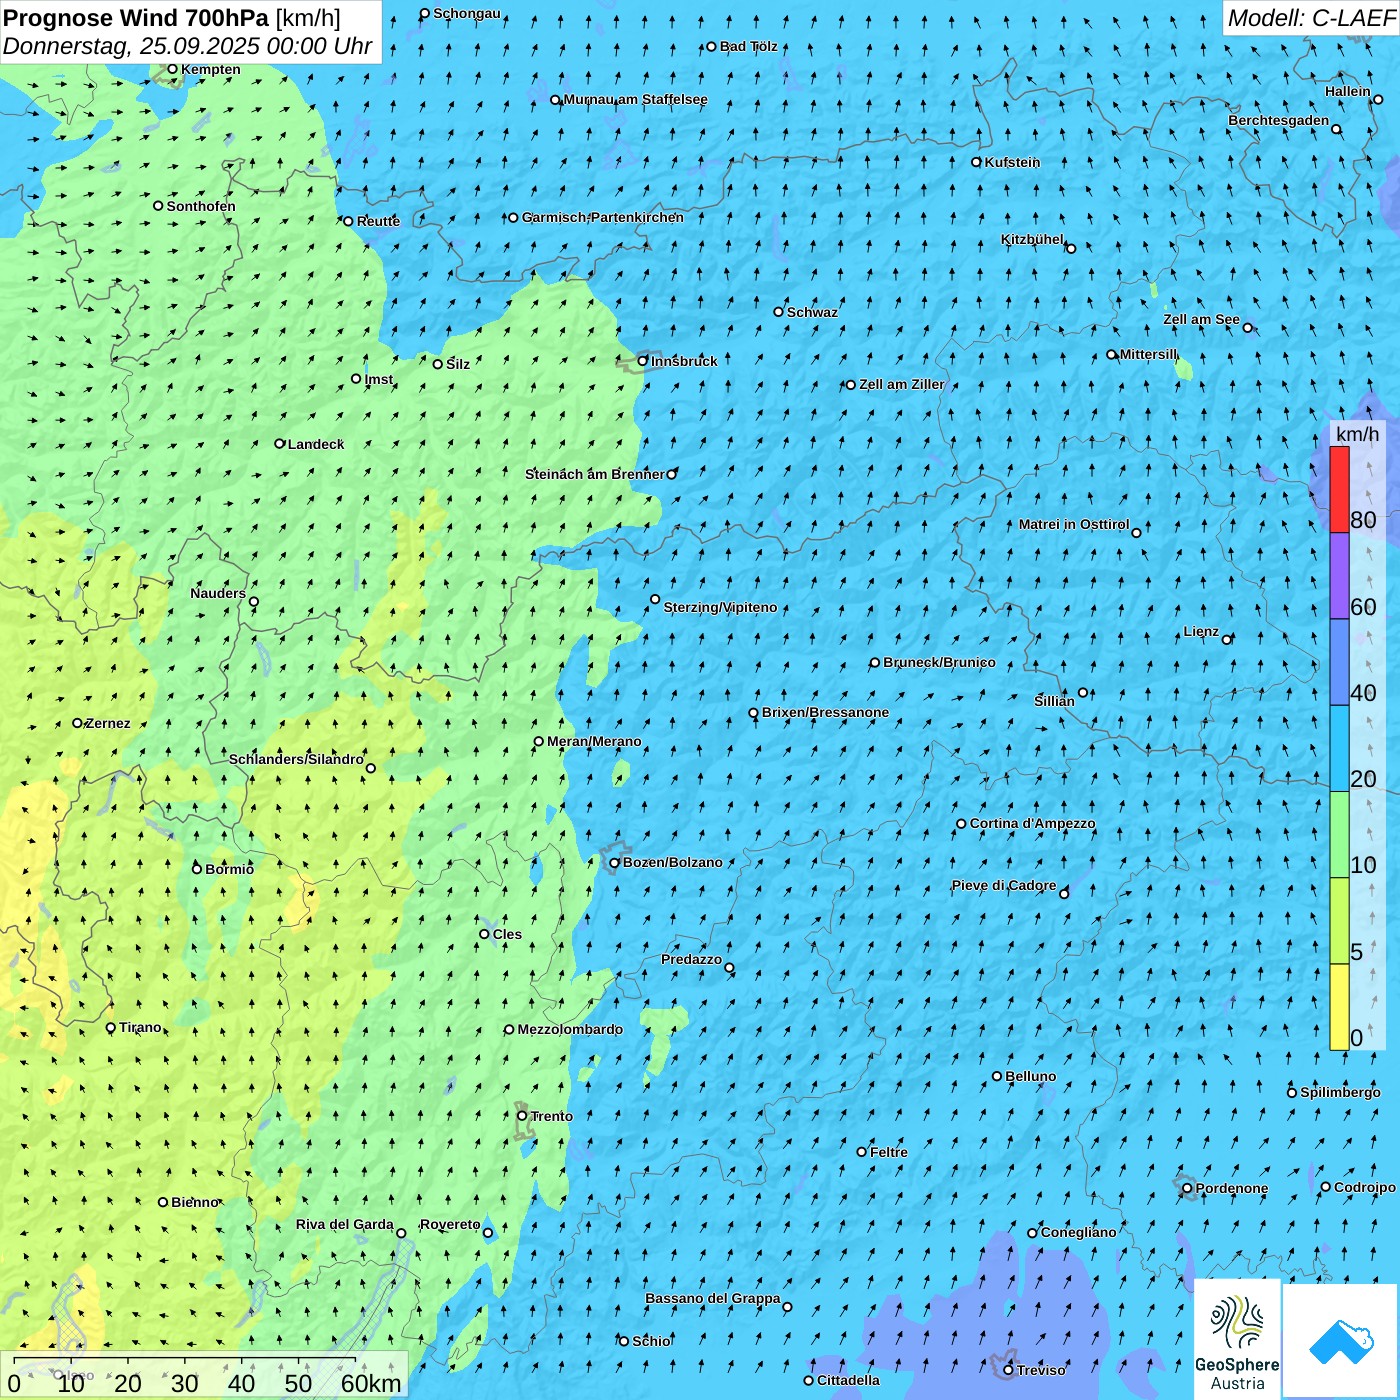Click the 'Berchtesgaden' label

(1279, 120)
